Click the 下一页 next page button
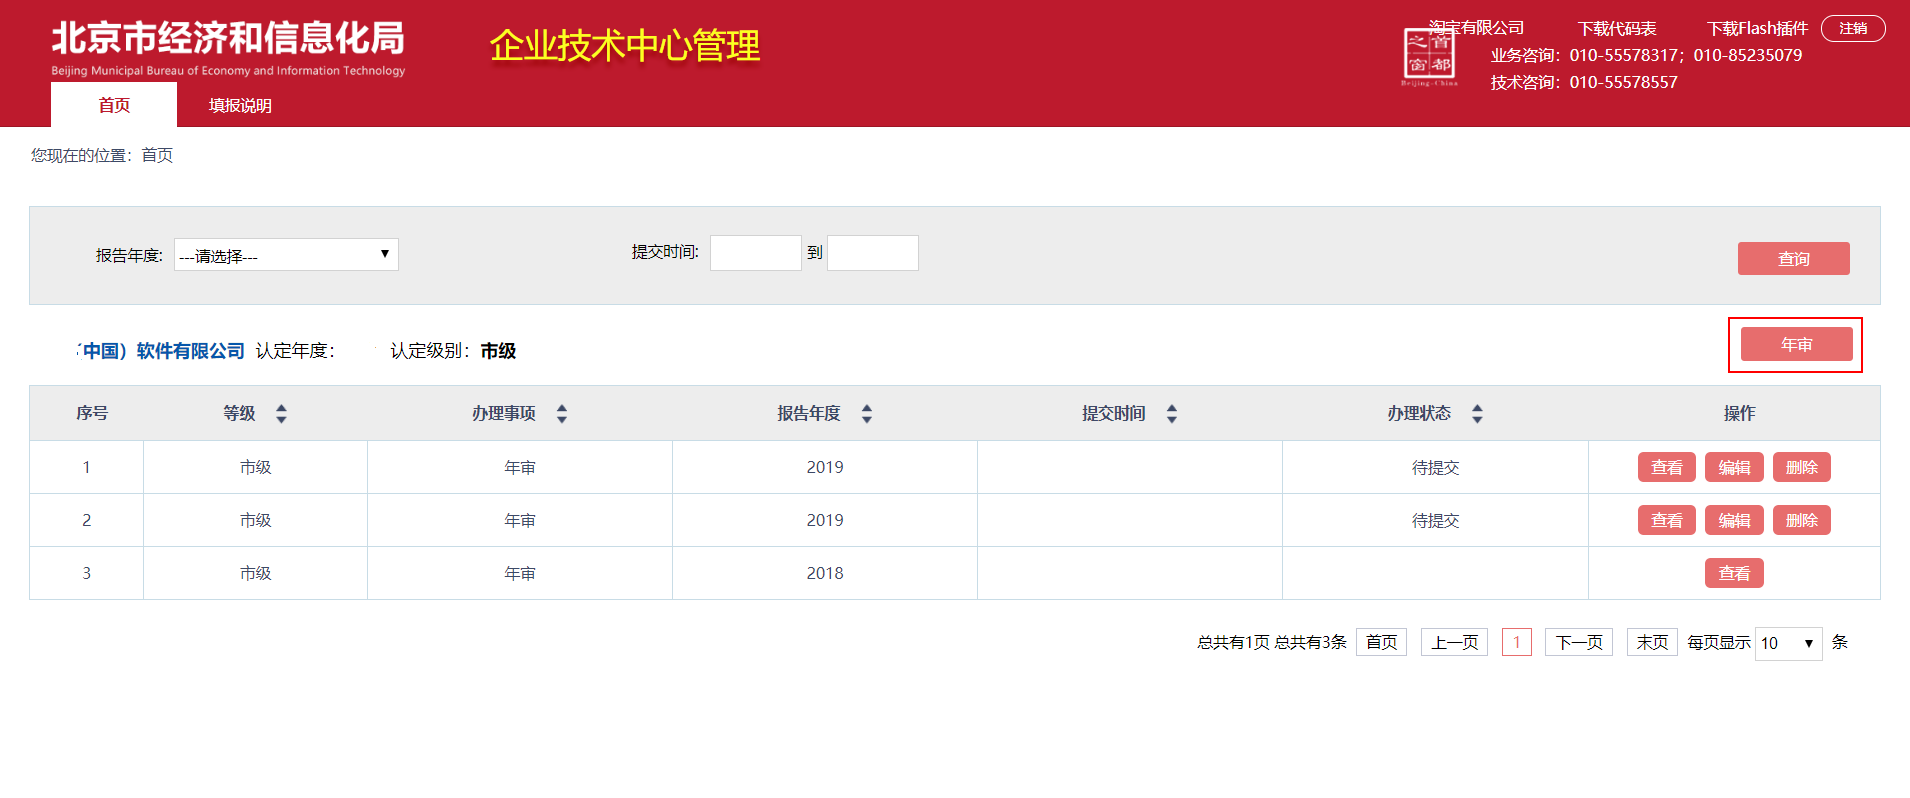1910x798 pixels. (1579, 642)
